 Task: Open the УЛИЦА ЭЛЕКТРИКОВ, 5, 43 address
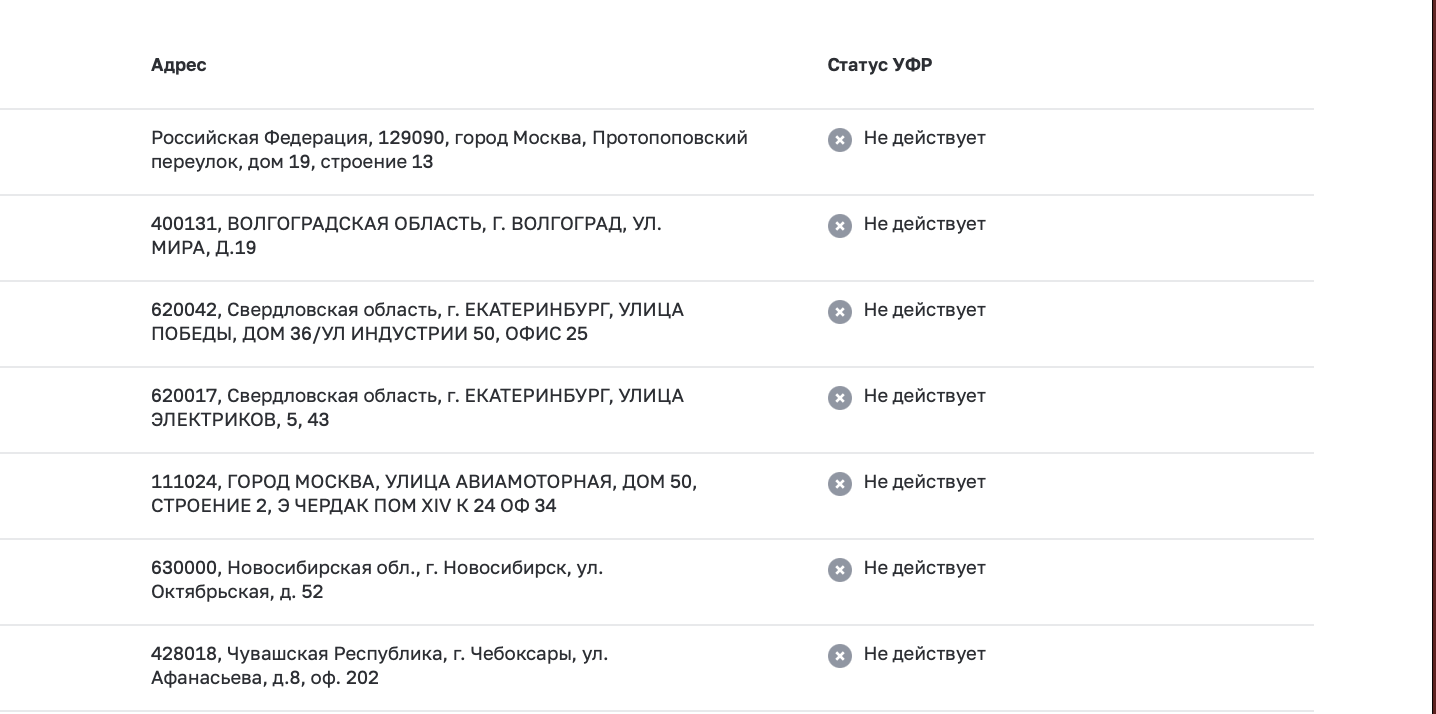[417, 408]
